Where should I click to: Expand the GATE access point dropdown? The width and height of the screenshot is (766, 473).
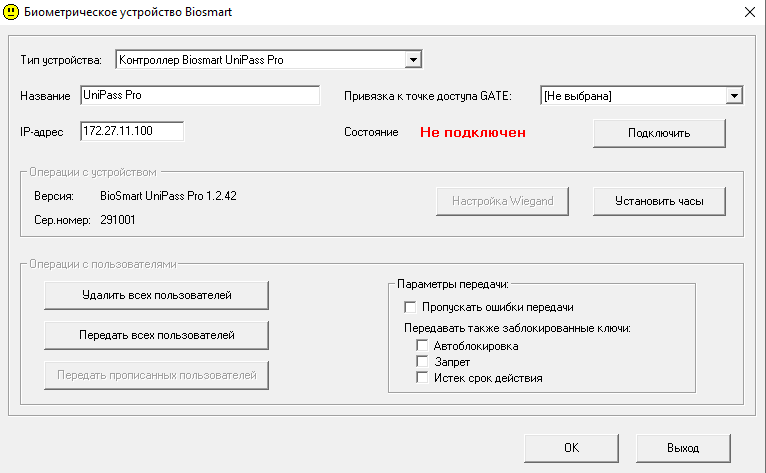pyautogui.click(x=734, y=95)
